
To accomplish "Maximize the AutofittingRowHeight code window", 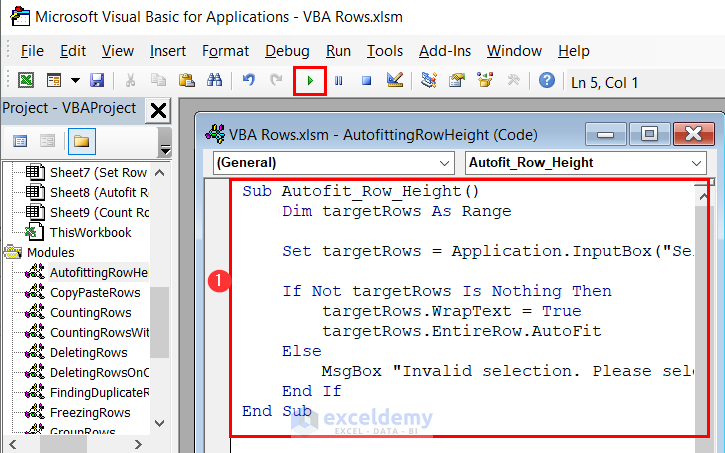I will click(x=649, y=135).
